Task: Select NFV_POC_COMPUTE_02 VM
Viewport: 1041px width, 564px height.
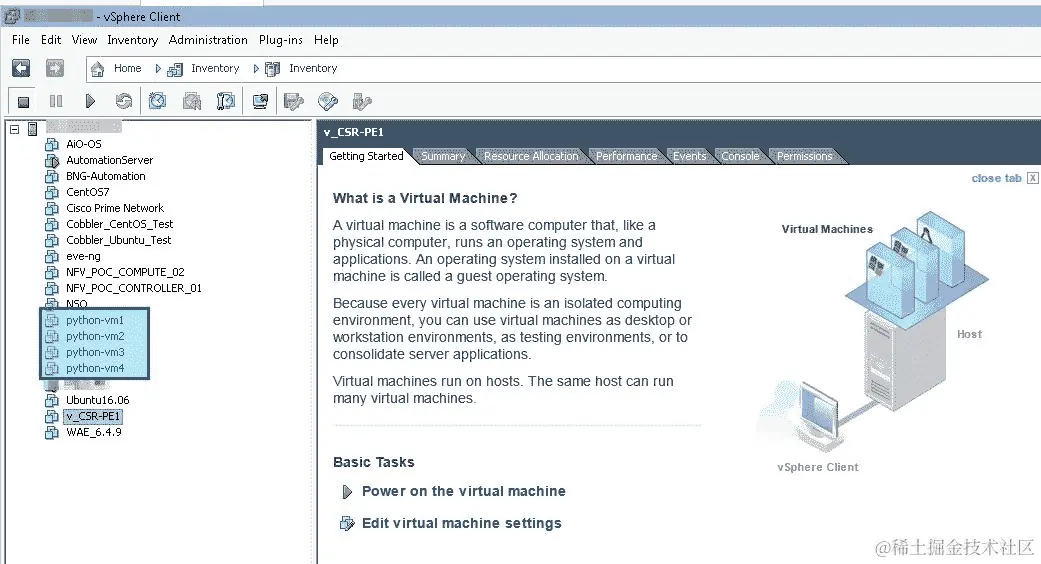Action: point(125,272)
